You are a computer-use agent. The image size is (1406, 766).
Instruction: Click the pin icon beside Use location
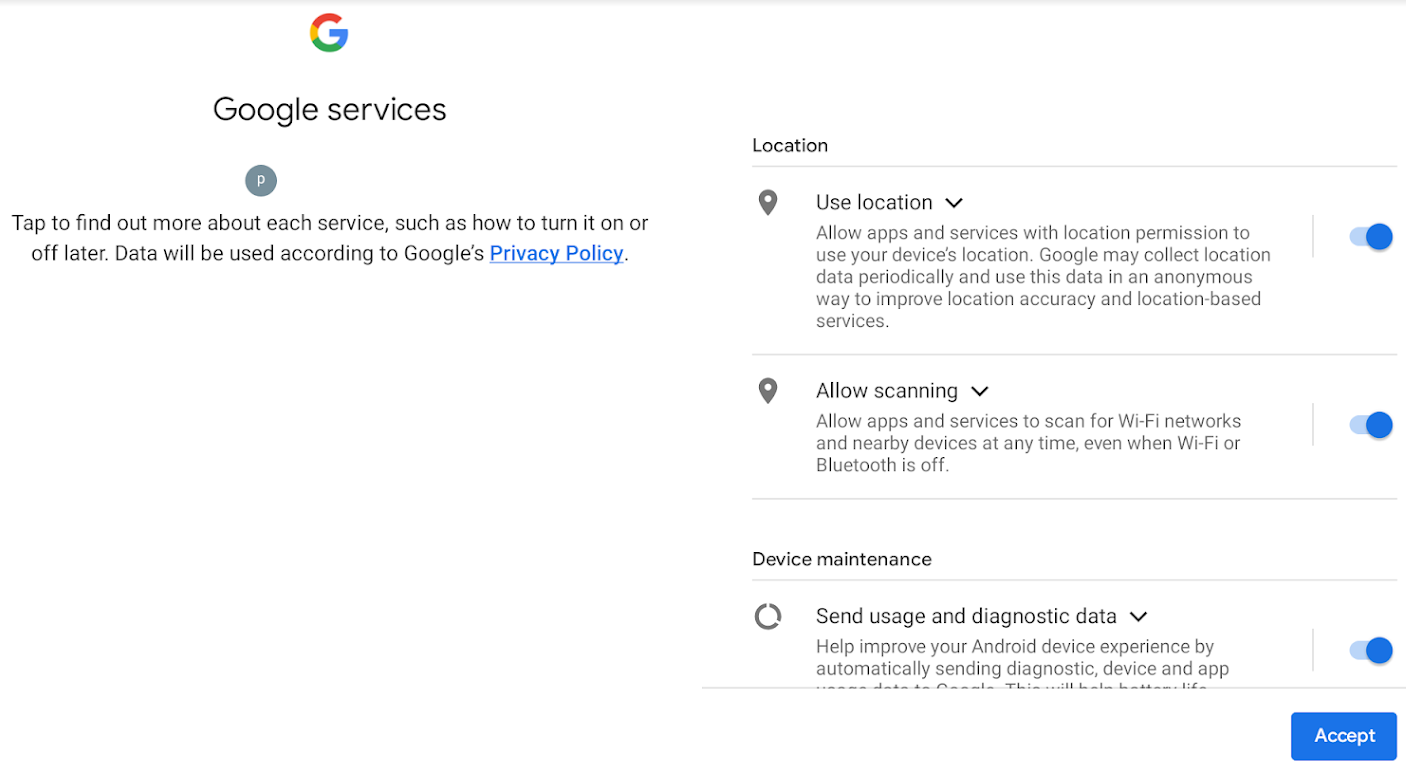coord(768,203)
